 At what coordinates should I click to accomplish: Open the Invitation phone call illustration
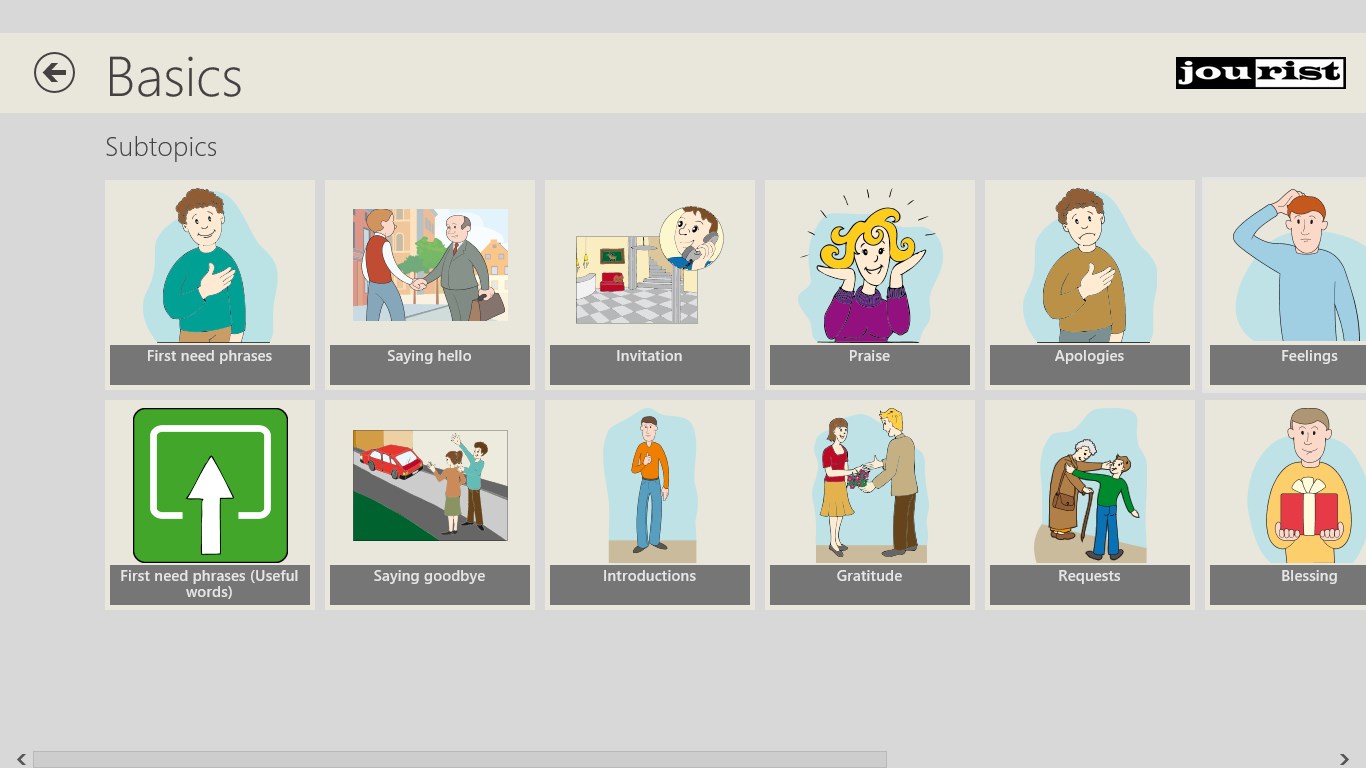650,265
